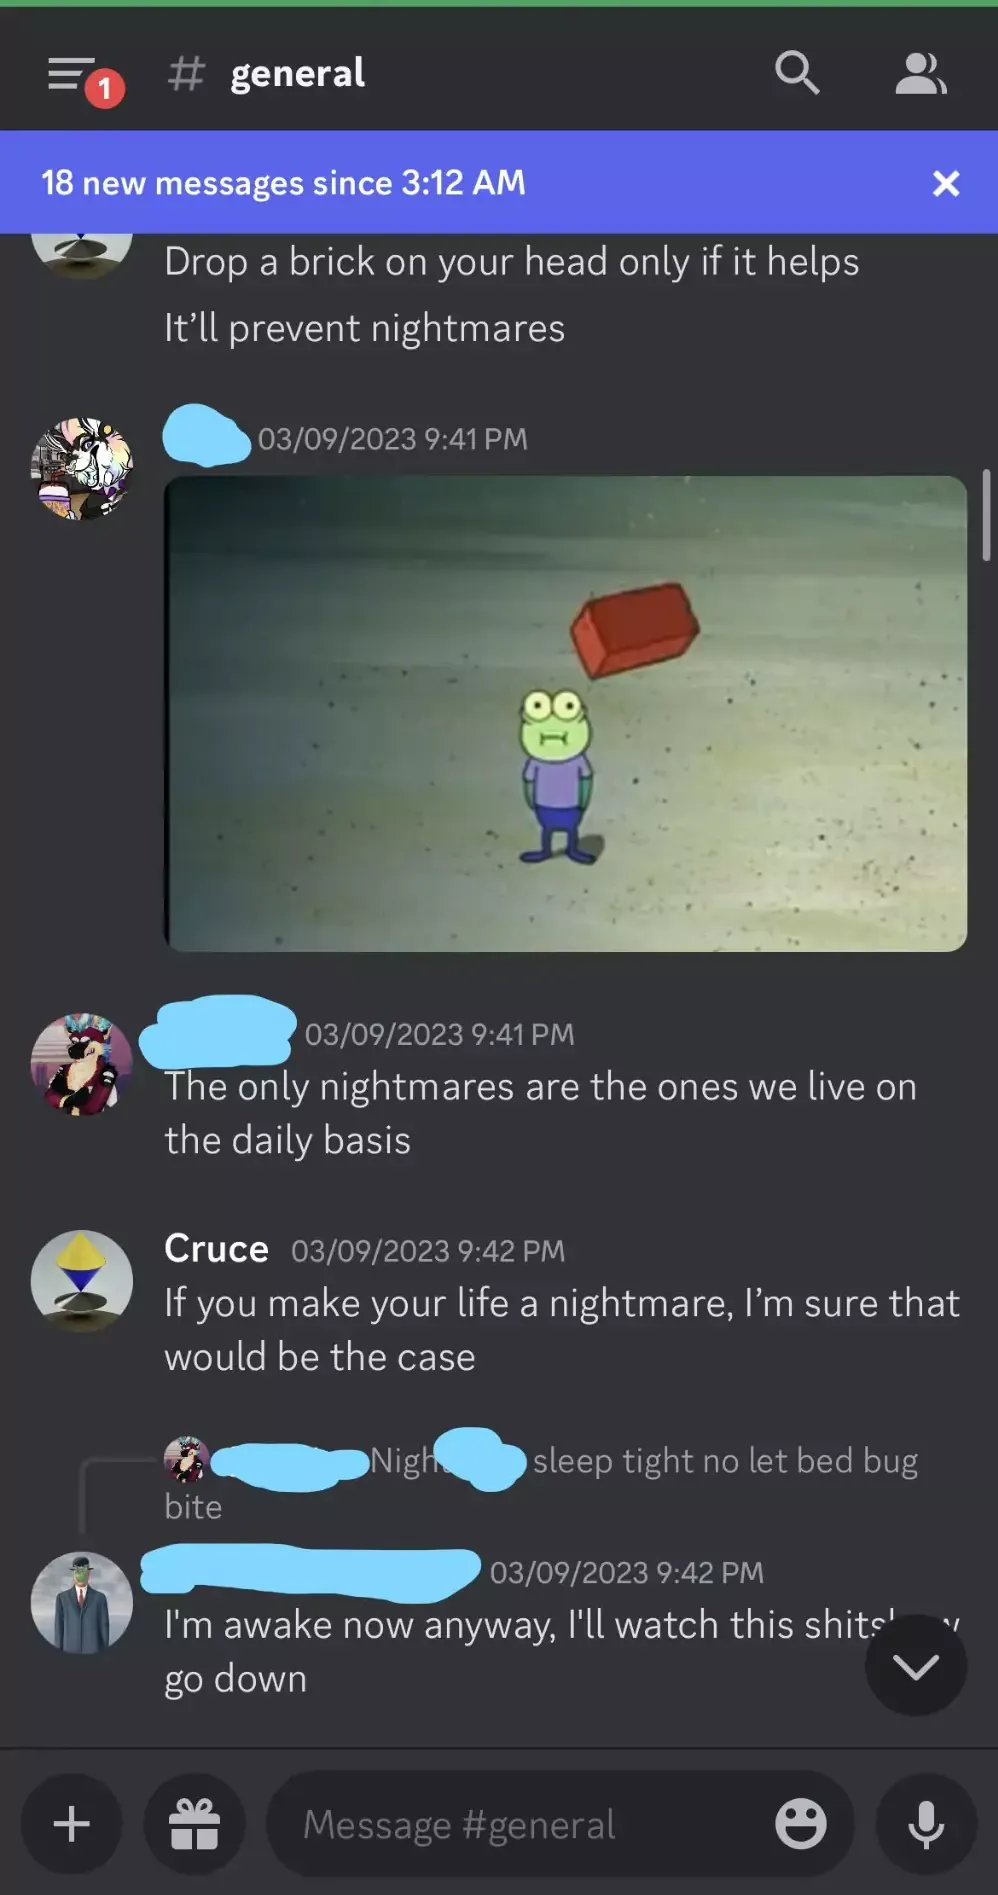Viewport: 998px width, 1895px height.
Task: Jump to new messages since 3:12 AM
Action: (283, 183)
